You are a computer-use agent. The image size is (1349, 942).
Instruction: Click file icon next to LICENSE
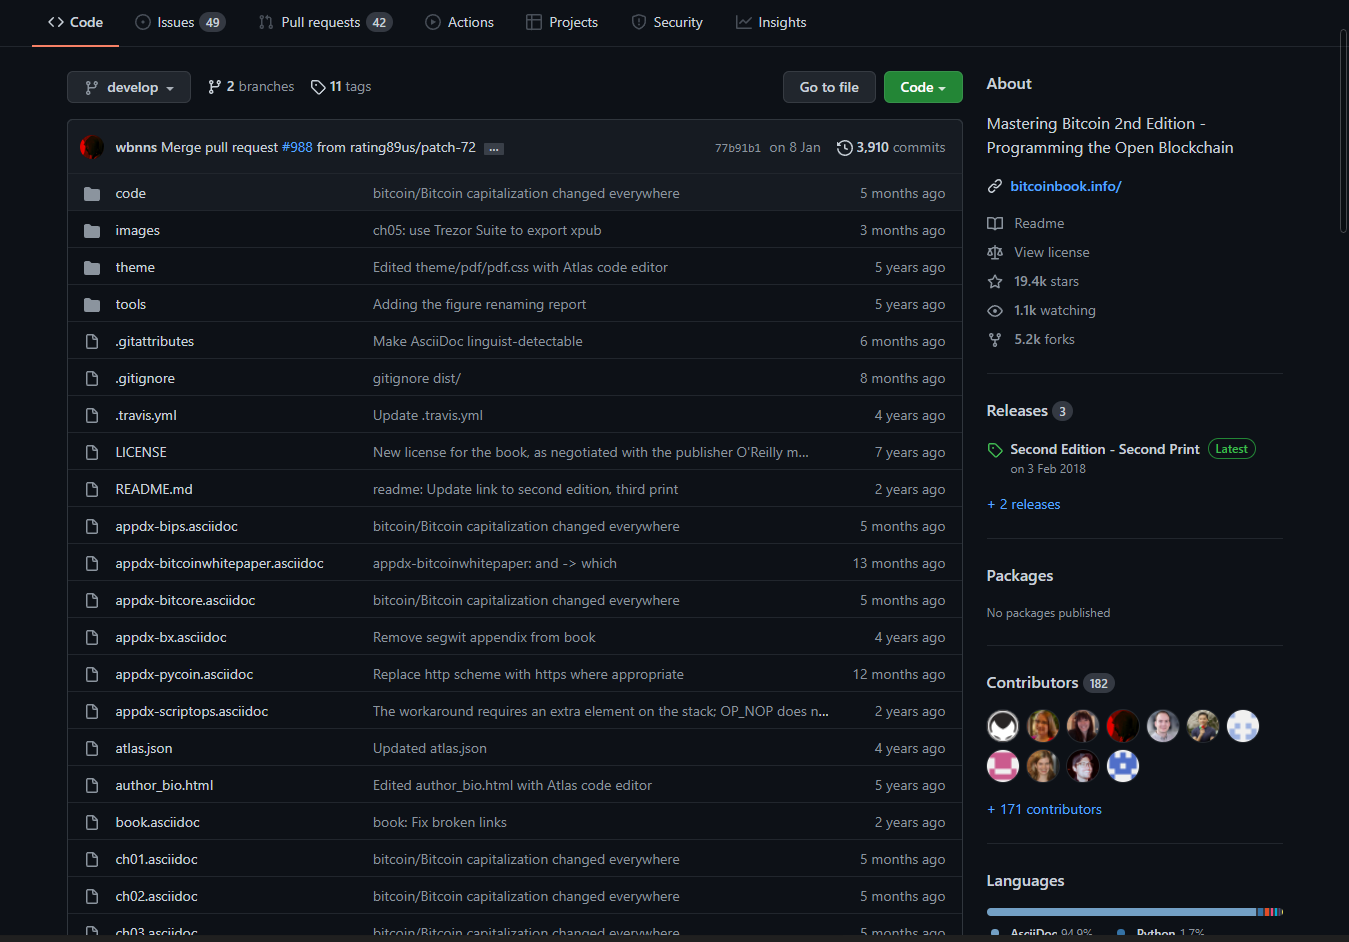[x=92, y=453]
